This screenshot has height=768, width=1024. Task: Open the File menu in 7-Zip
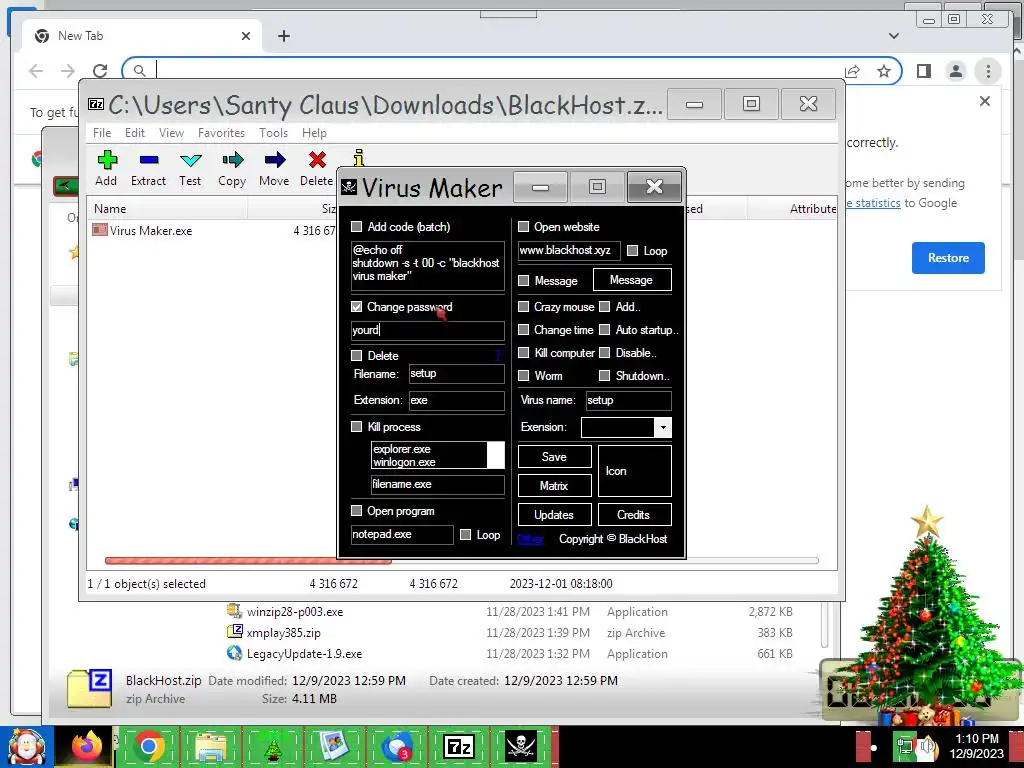tap(102, 133)
